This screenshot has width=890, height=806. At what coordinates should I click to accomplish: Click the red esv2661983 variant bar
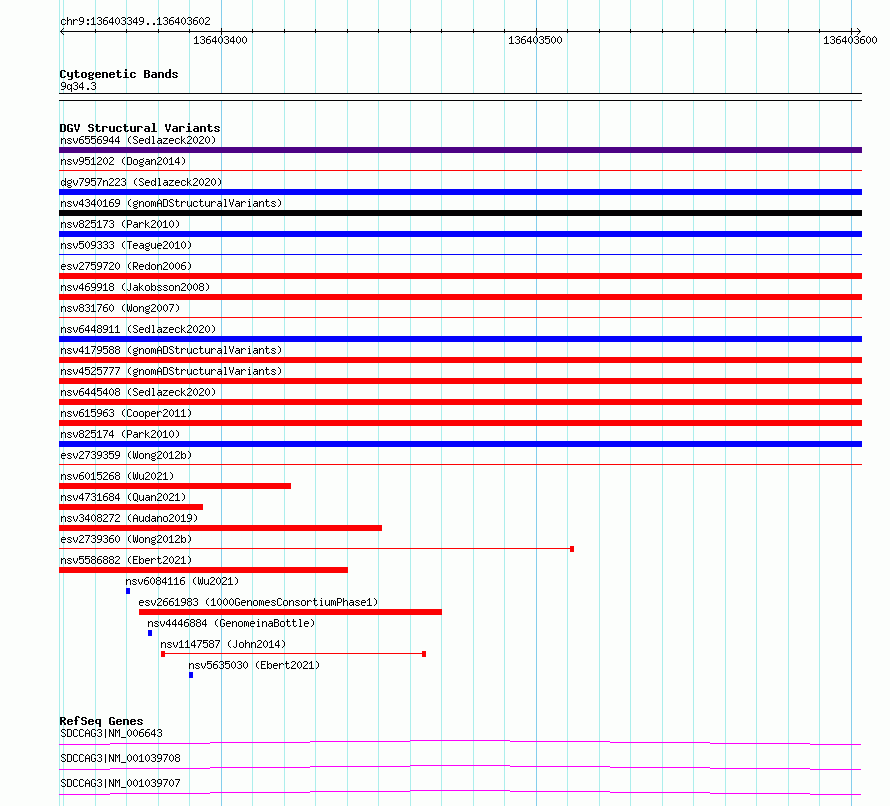click(291, 612)
